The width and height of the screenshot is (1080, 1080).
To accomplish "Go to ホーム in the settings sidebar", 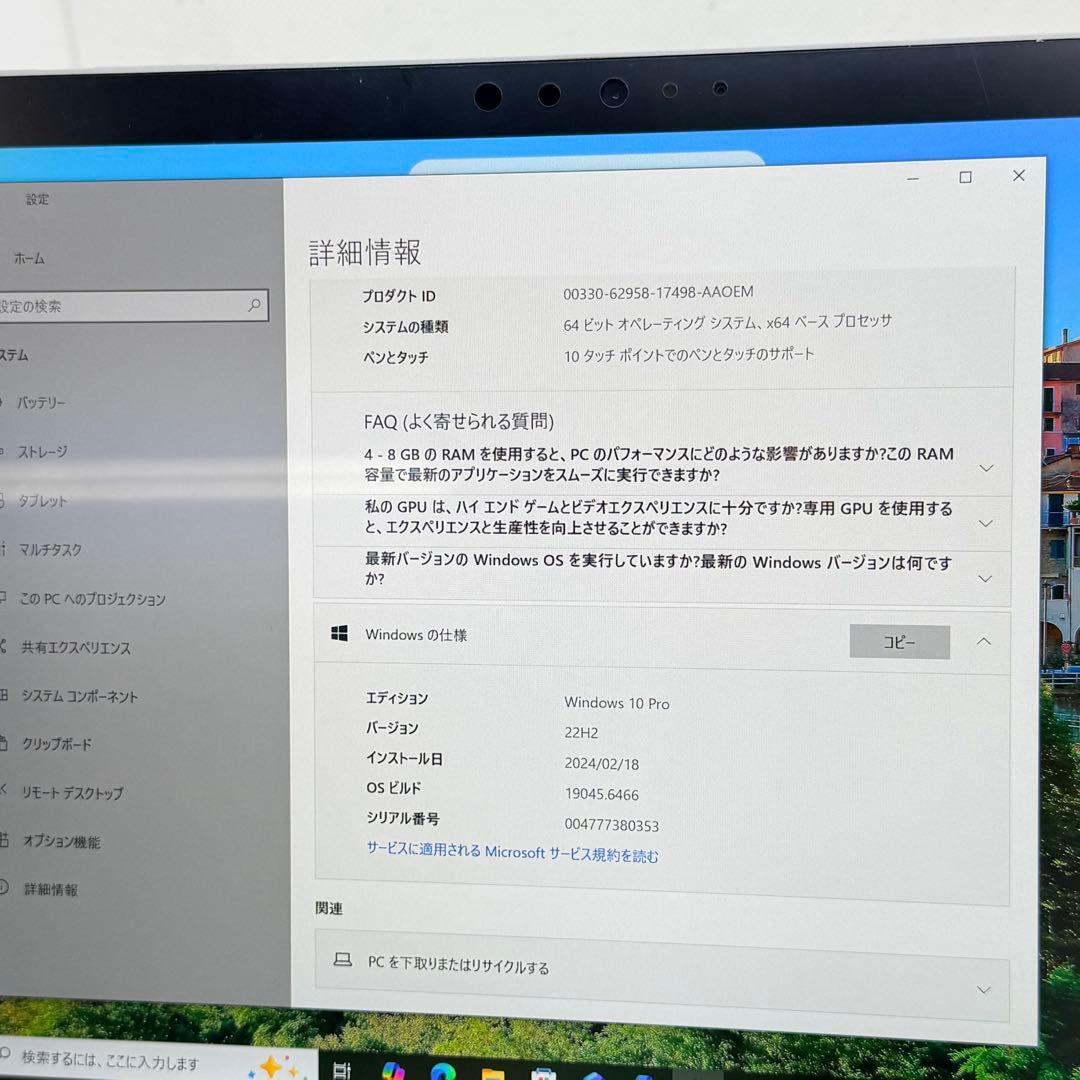I will point(31,258).
